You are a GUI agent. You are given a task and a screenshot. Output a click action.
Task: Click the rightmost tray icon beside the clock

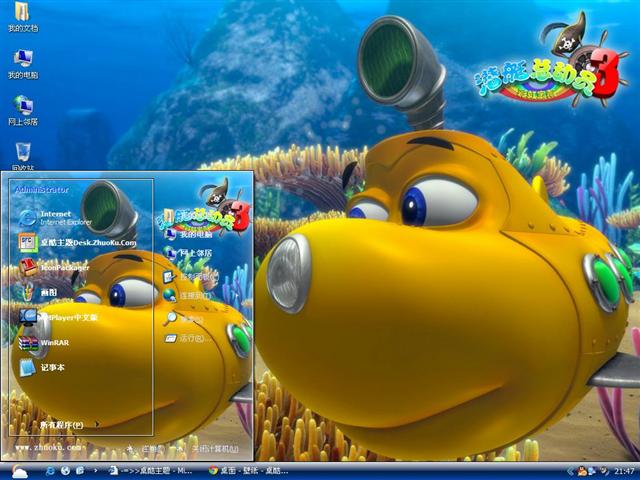pyautogui.click(x=604, y=471)
